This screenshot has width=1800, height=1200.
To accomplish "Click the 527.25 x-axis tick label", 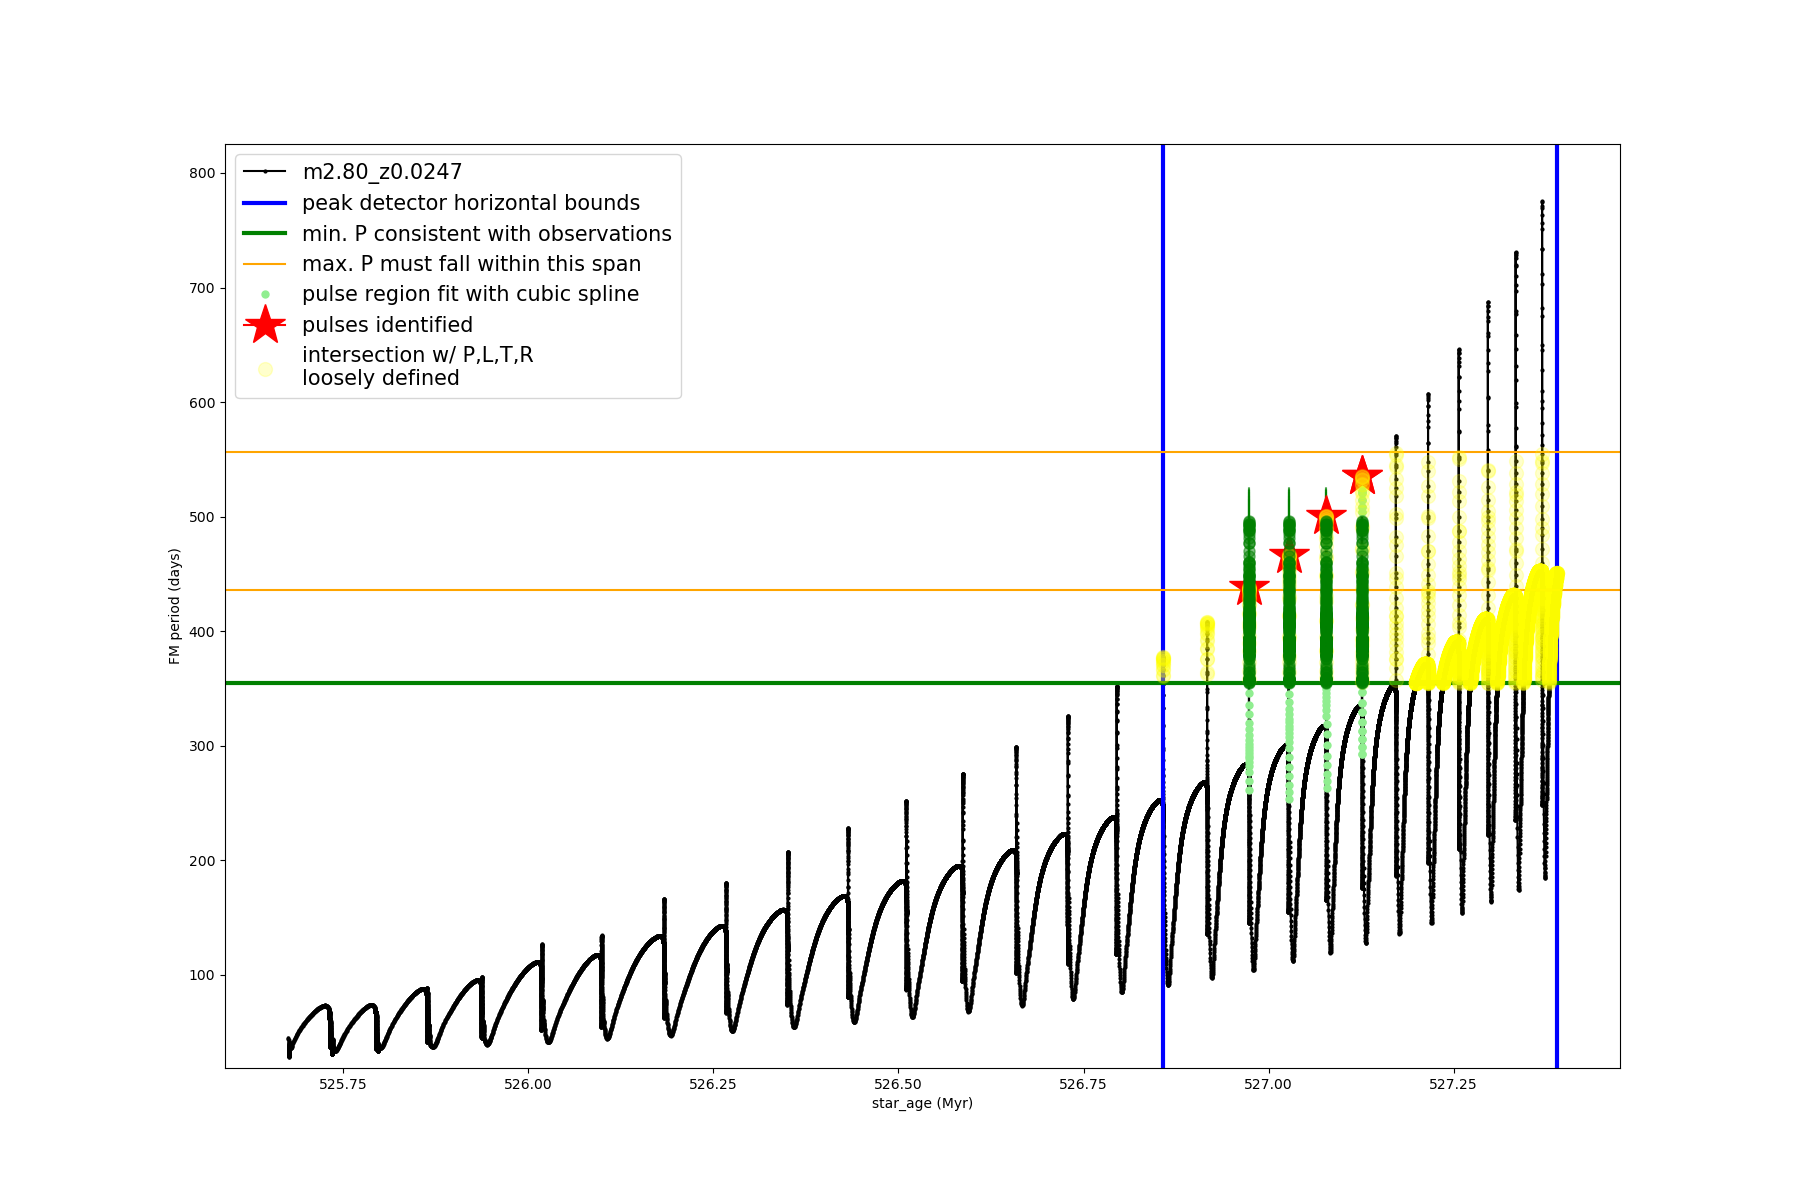I will point(1453,1084).
